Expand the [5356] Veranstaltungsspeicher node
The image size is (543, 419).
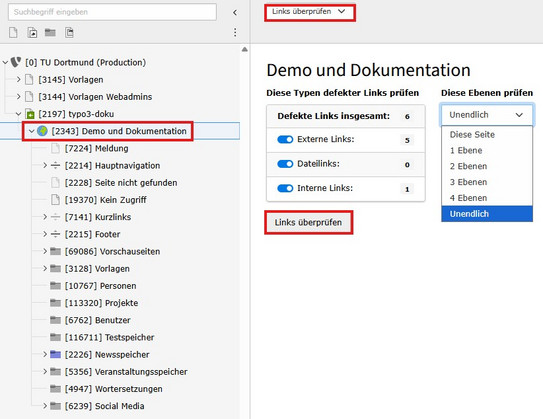[45, 372]
